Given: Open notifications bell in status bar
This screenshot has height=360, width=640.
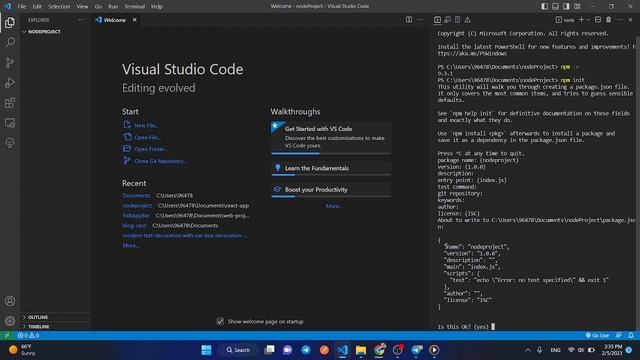Looking at the screenshot, I should (631, 335).
